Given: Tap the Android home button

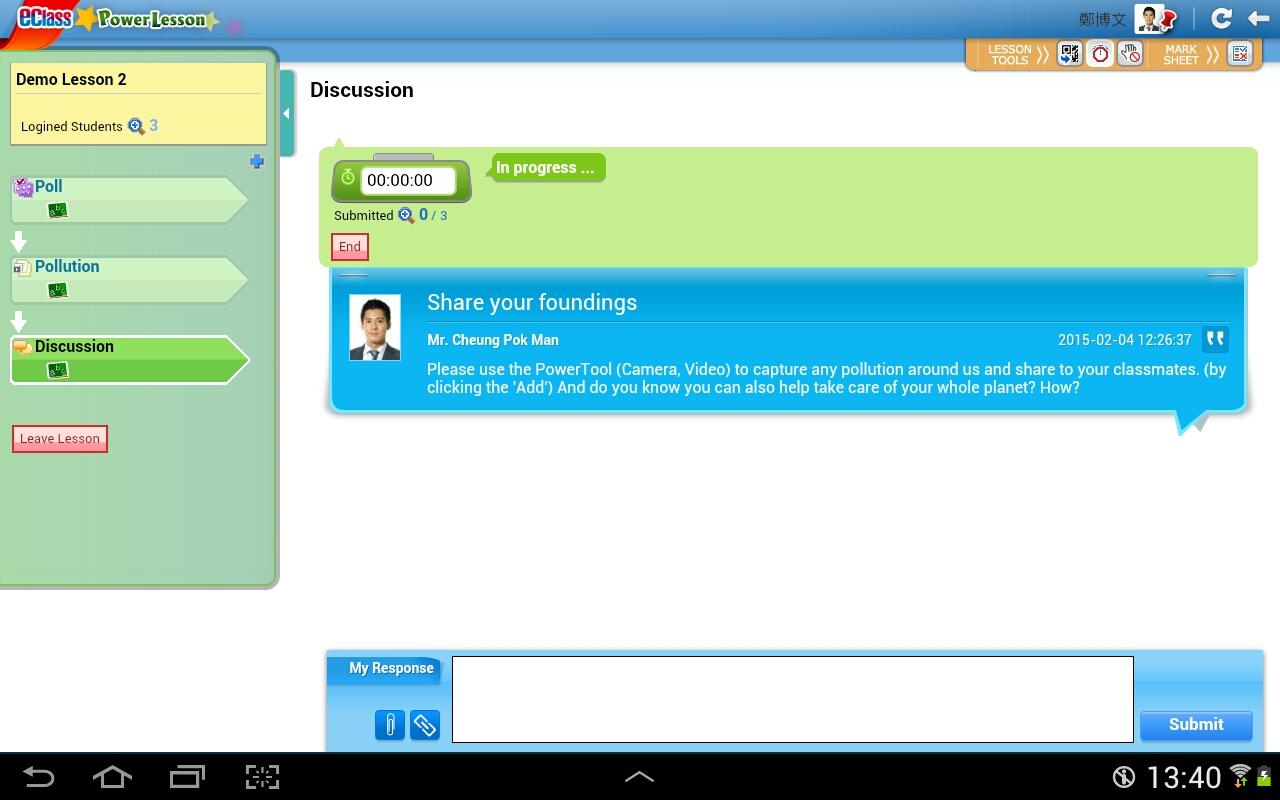Looking at the screenshot, I should tap(112, 777).
